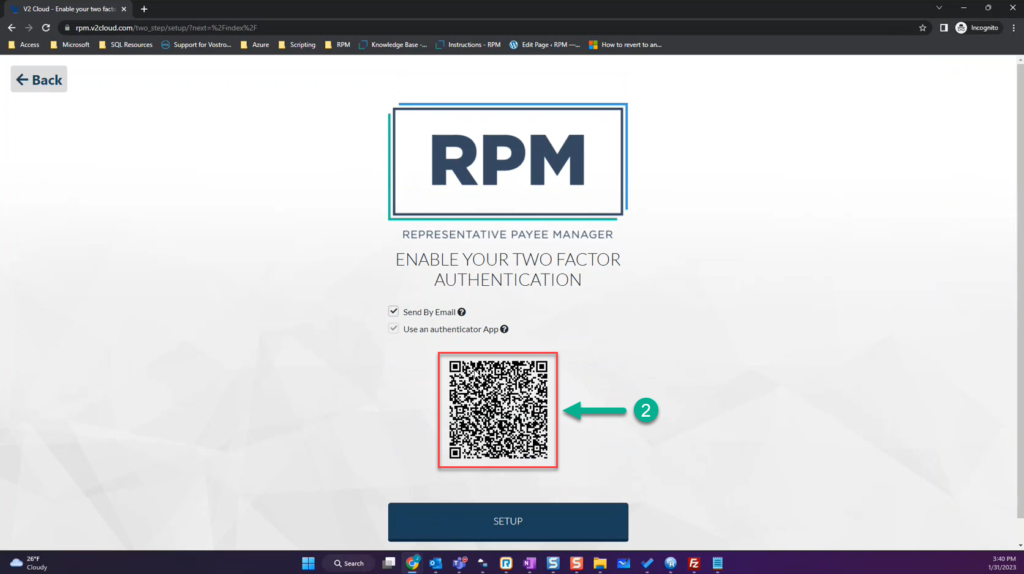Open Outlook from the taskbar
Screen dimensions: 1024x574
coord(436,563)
